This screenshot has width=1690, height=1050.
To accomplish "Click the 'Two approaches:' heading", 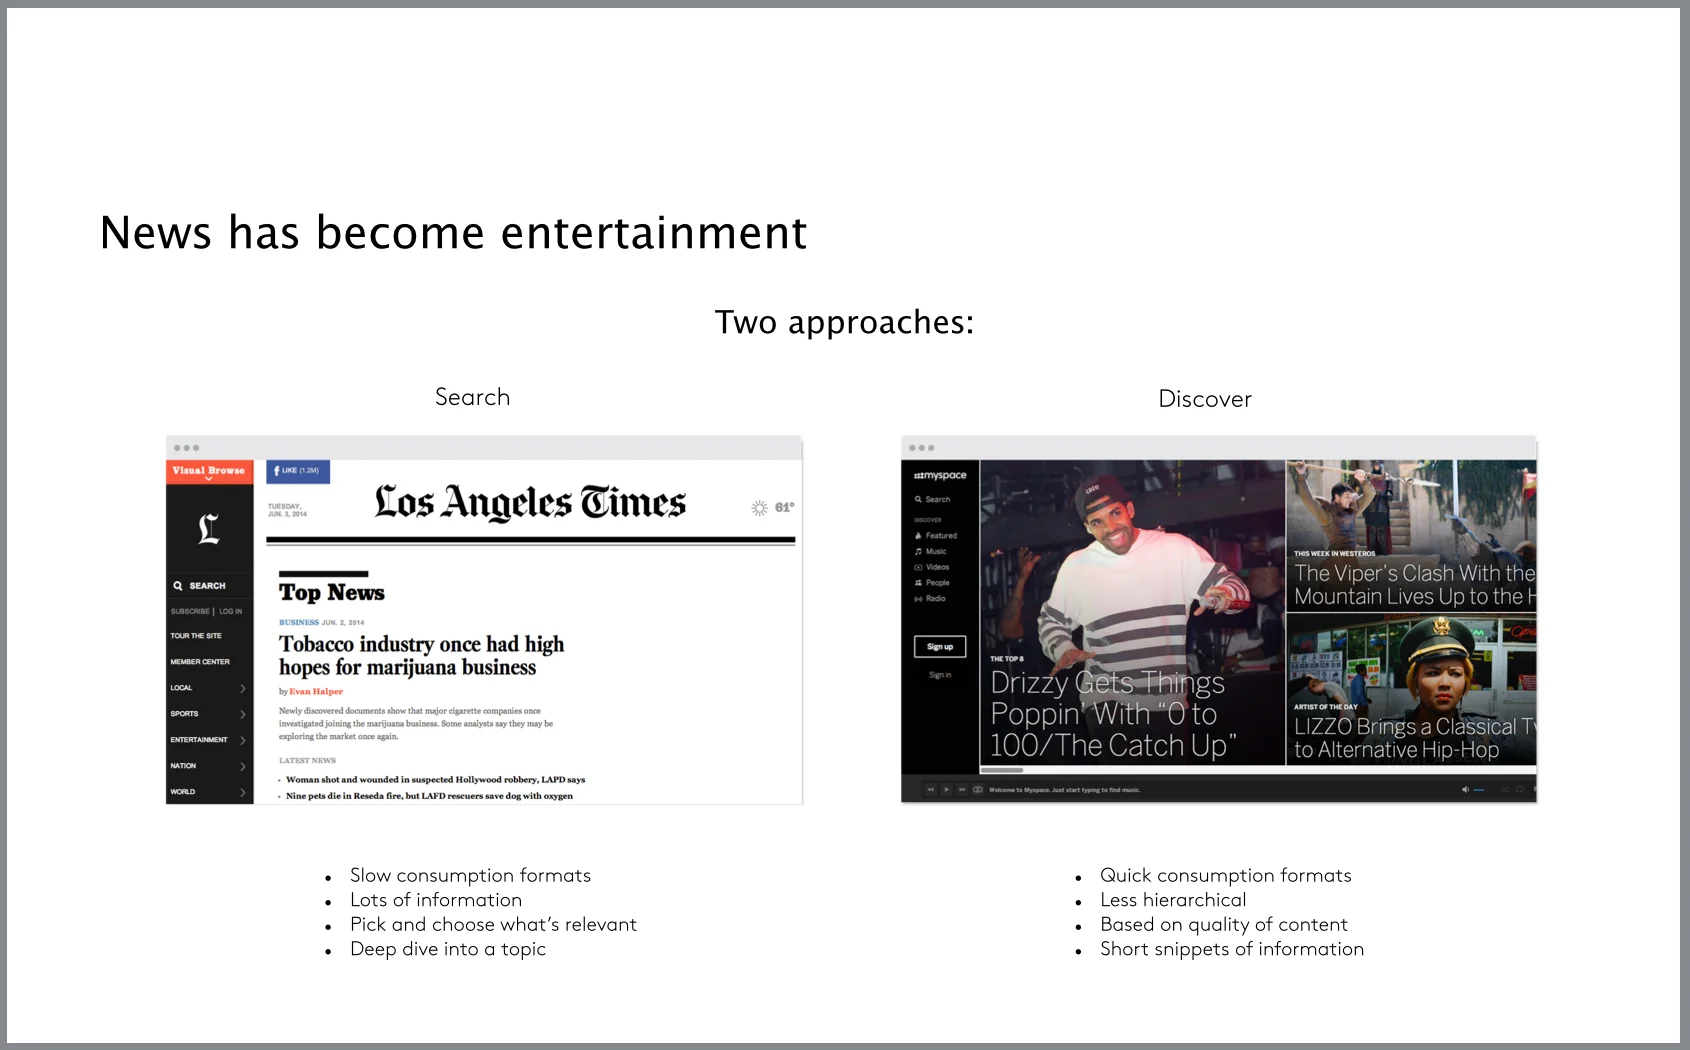I will [x=844, y=323].
